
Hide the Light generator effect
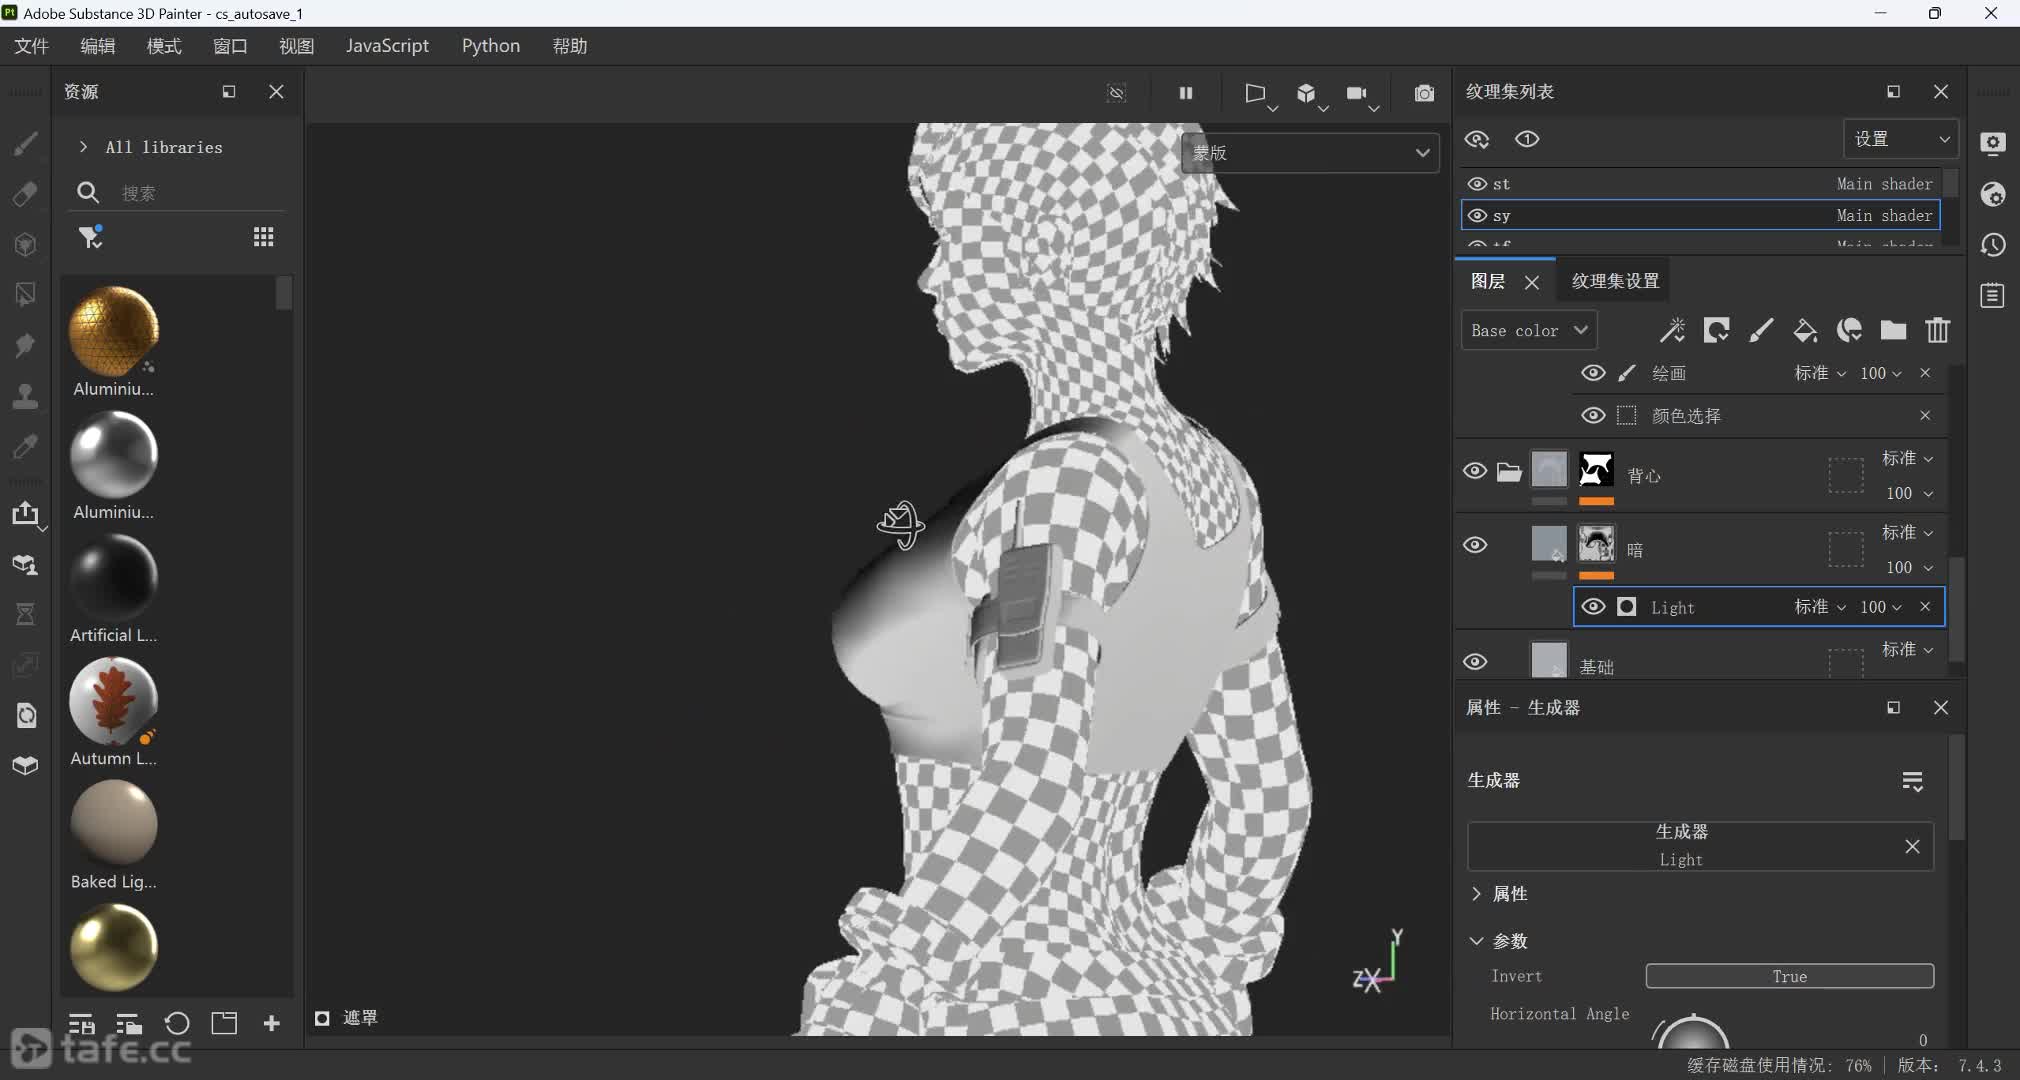point(1593,607)
